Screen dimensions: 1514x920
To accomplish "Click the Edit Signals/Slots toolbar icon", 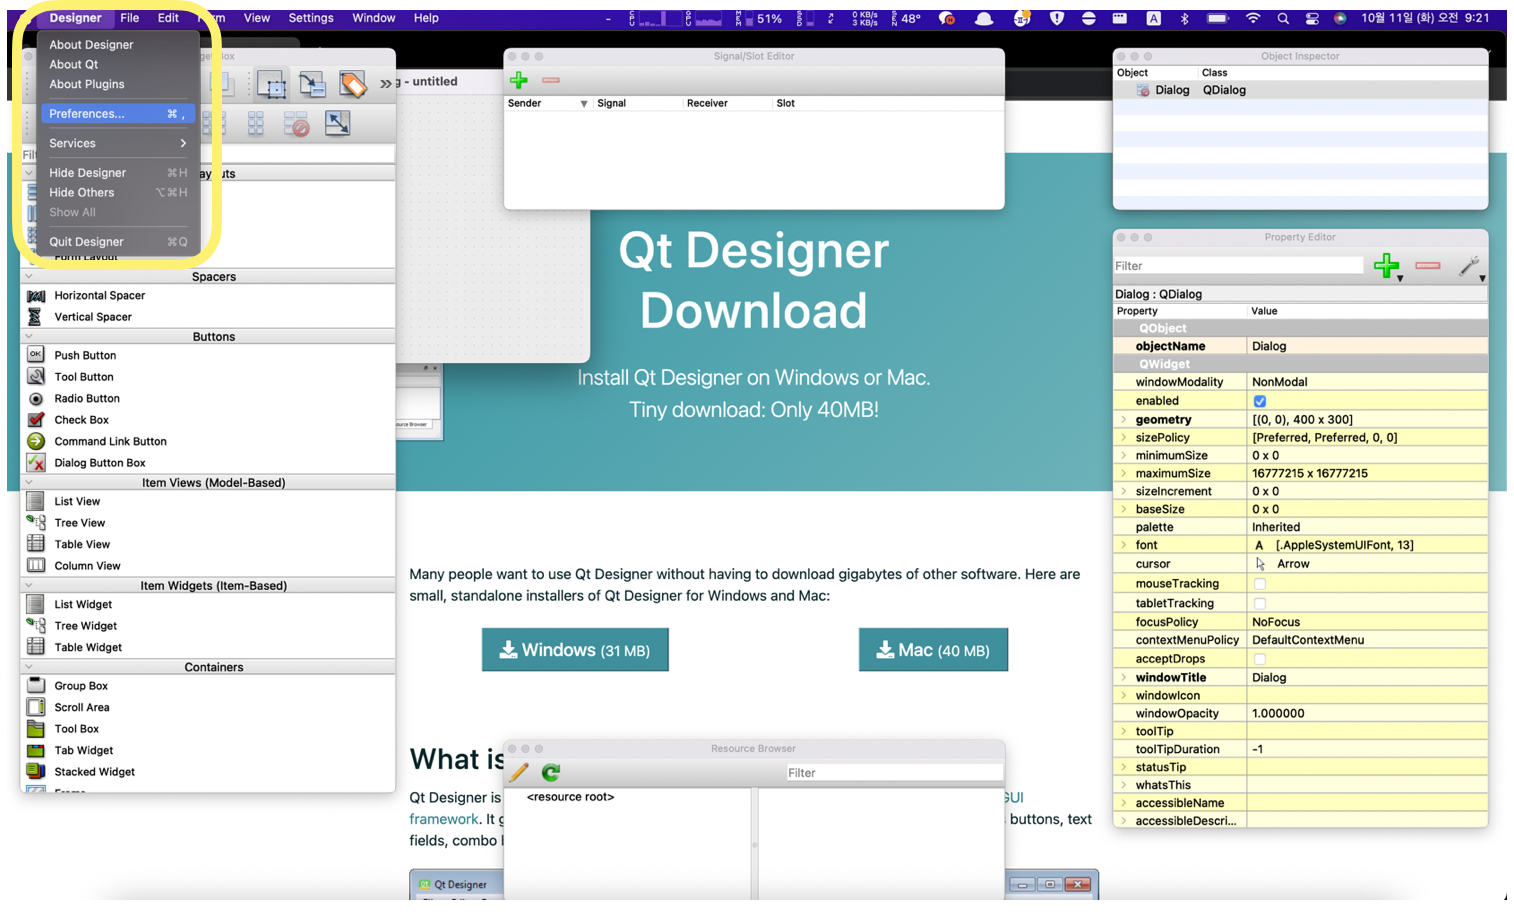I will point(312,85).
